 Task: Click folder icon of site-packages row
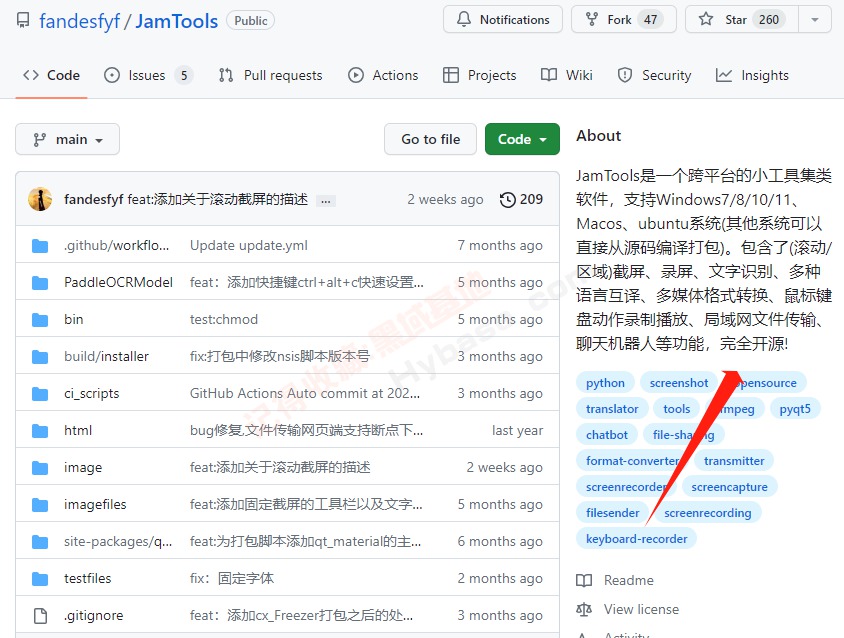click(x=40, y=542)
